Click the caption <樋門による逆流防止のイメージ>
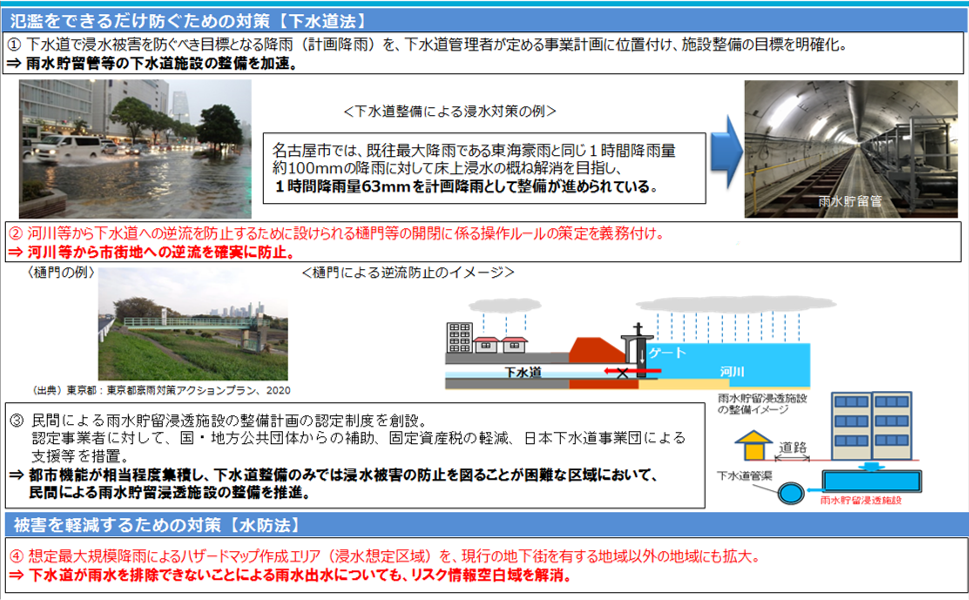Screen dimensions: 969x600 point(408,273)
